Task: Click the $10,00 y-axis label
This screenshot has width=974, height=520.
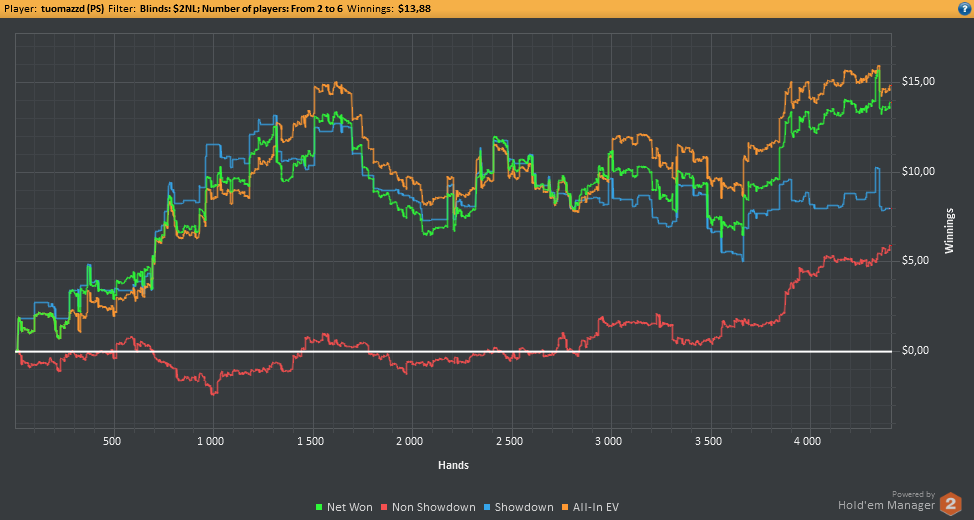Action: 916,171
